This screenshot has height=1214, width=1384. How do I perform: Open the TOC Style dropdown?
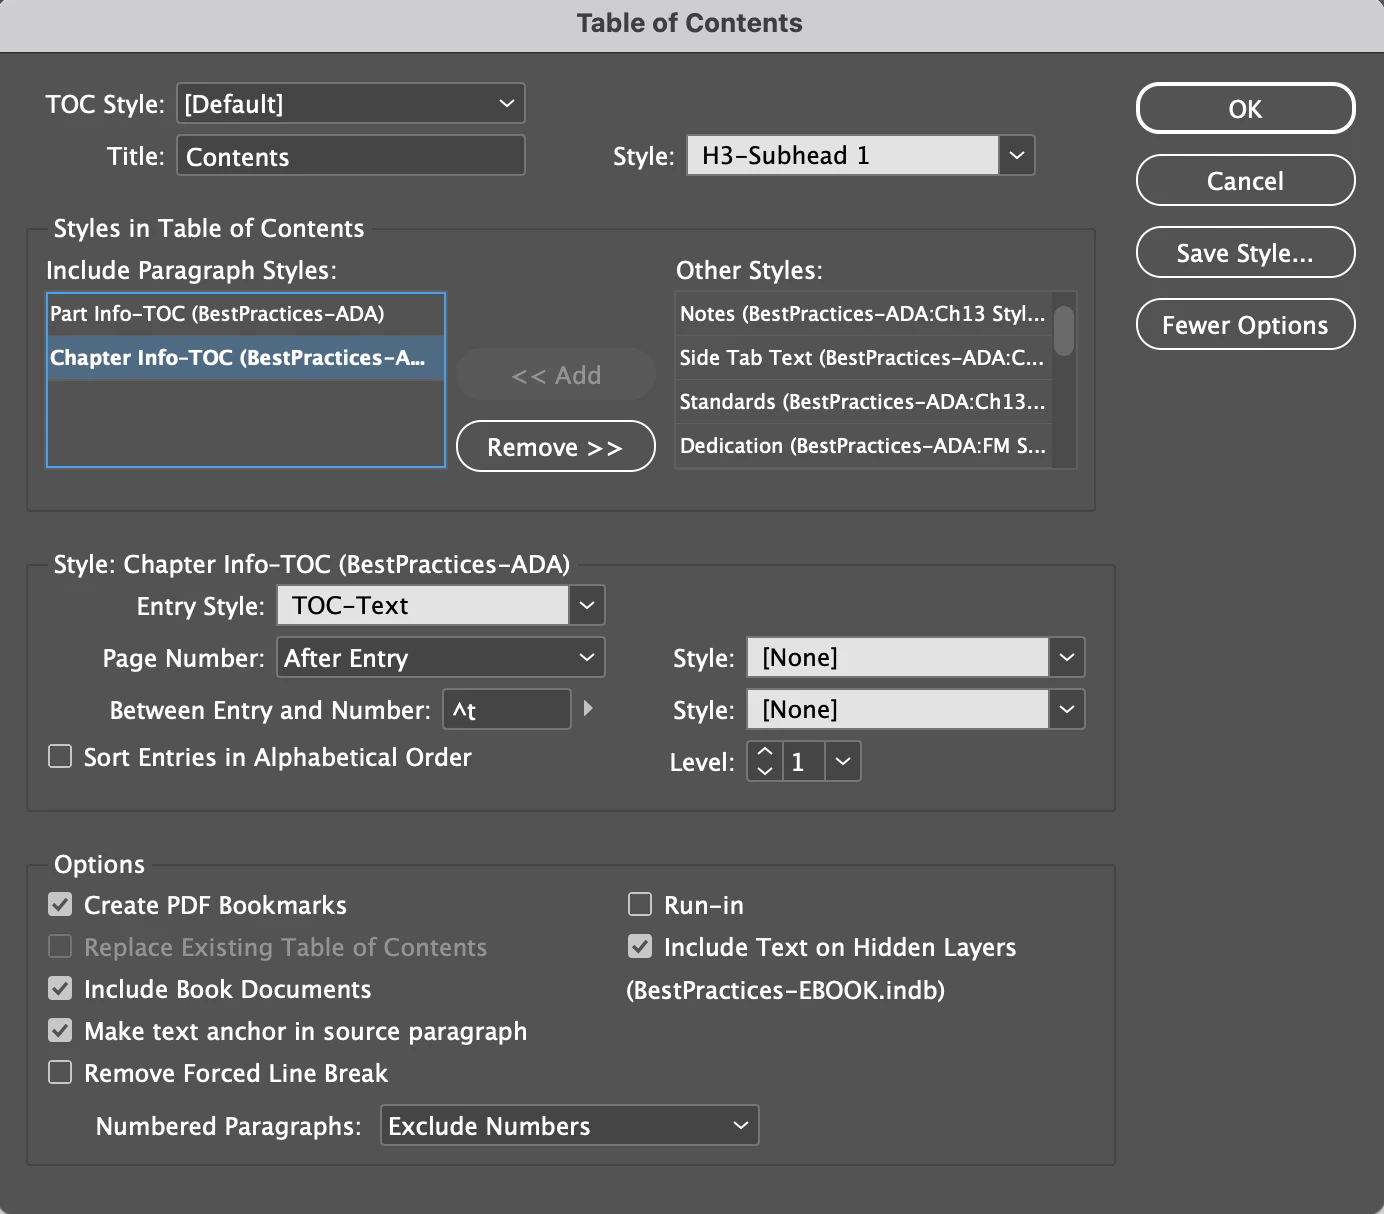coord(350,104)
